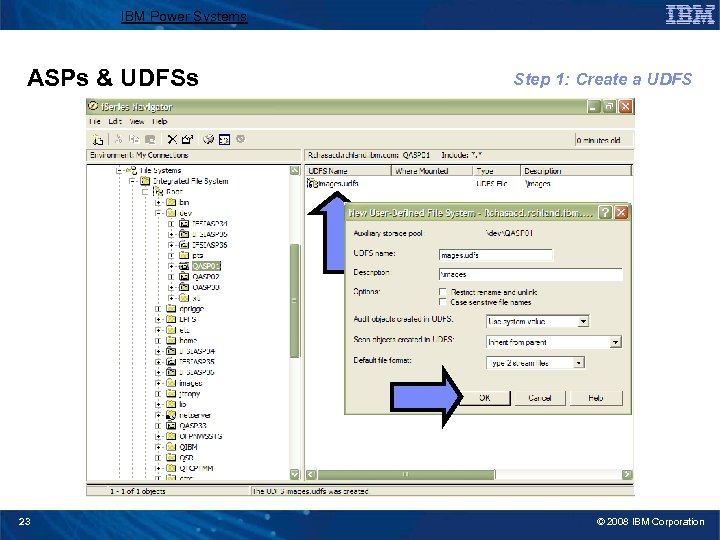720x540 pixels.
Task: Open the Help menu
Action: (159, 121)
